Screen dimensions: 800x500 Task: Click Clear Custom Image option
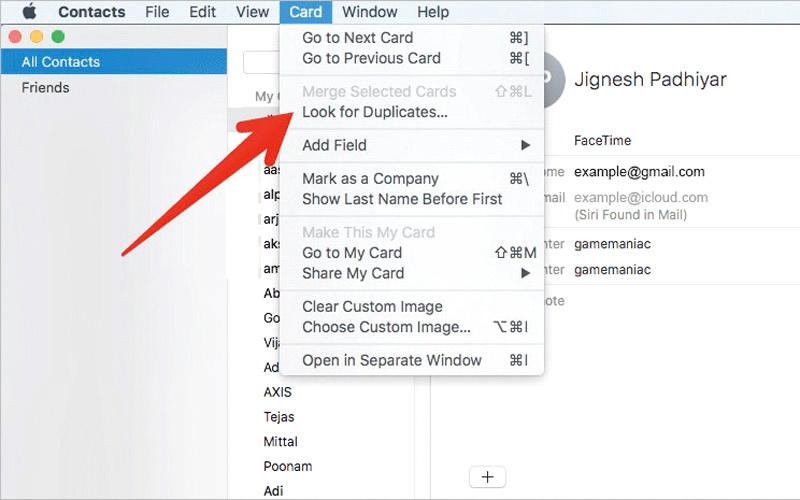pos(372,307)
